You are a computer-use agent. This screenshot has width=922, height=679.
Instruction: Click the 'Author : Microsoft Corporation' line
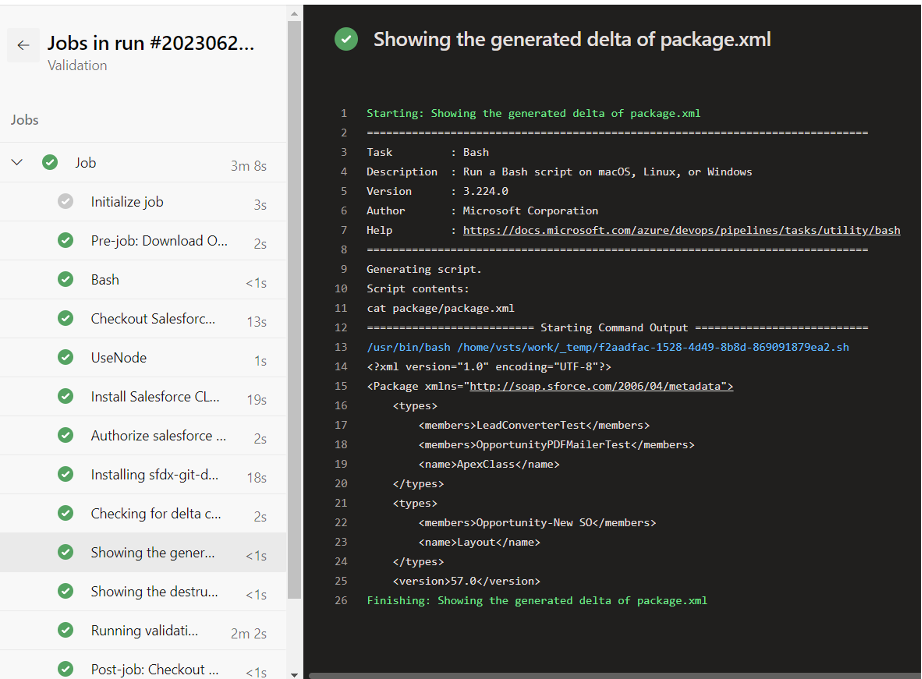482,210
